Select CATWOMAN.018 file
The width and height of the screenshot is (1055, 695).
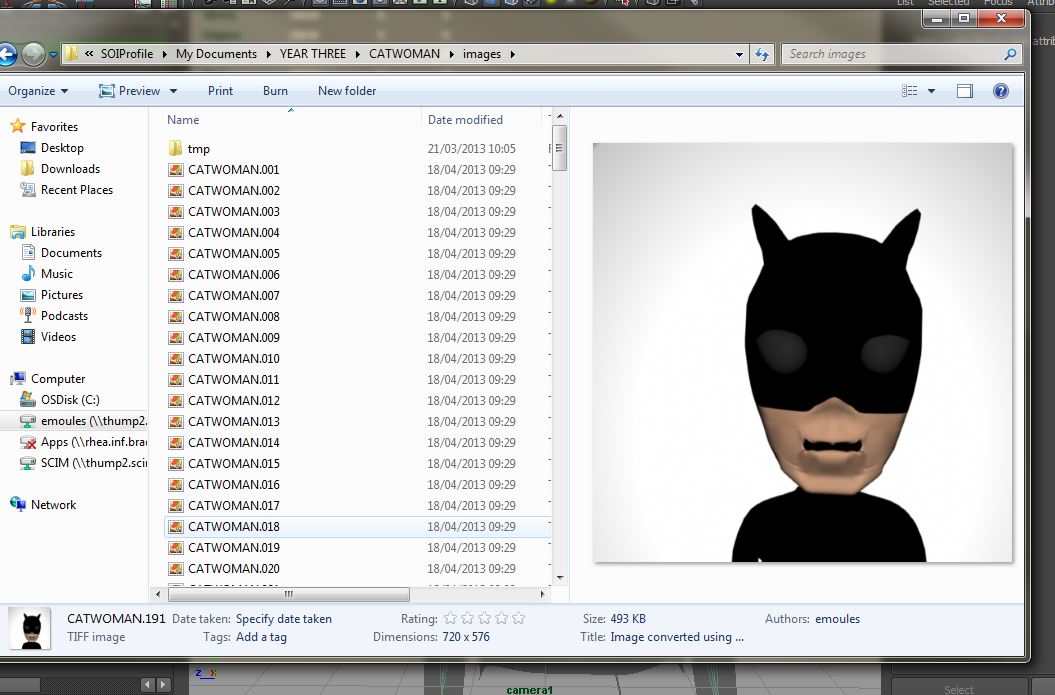[x=233, y=527]
